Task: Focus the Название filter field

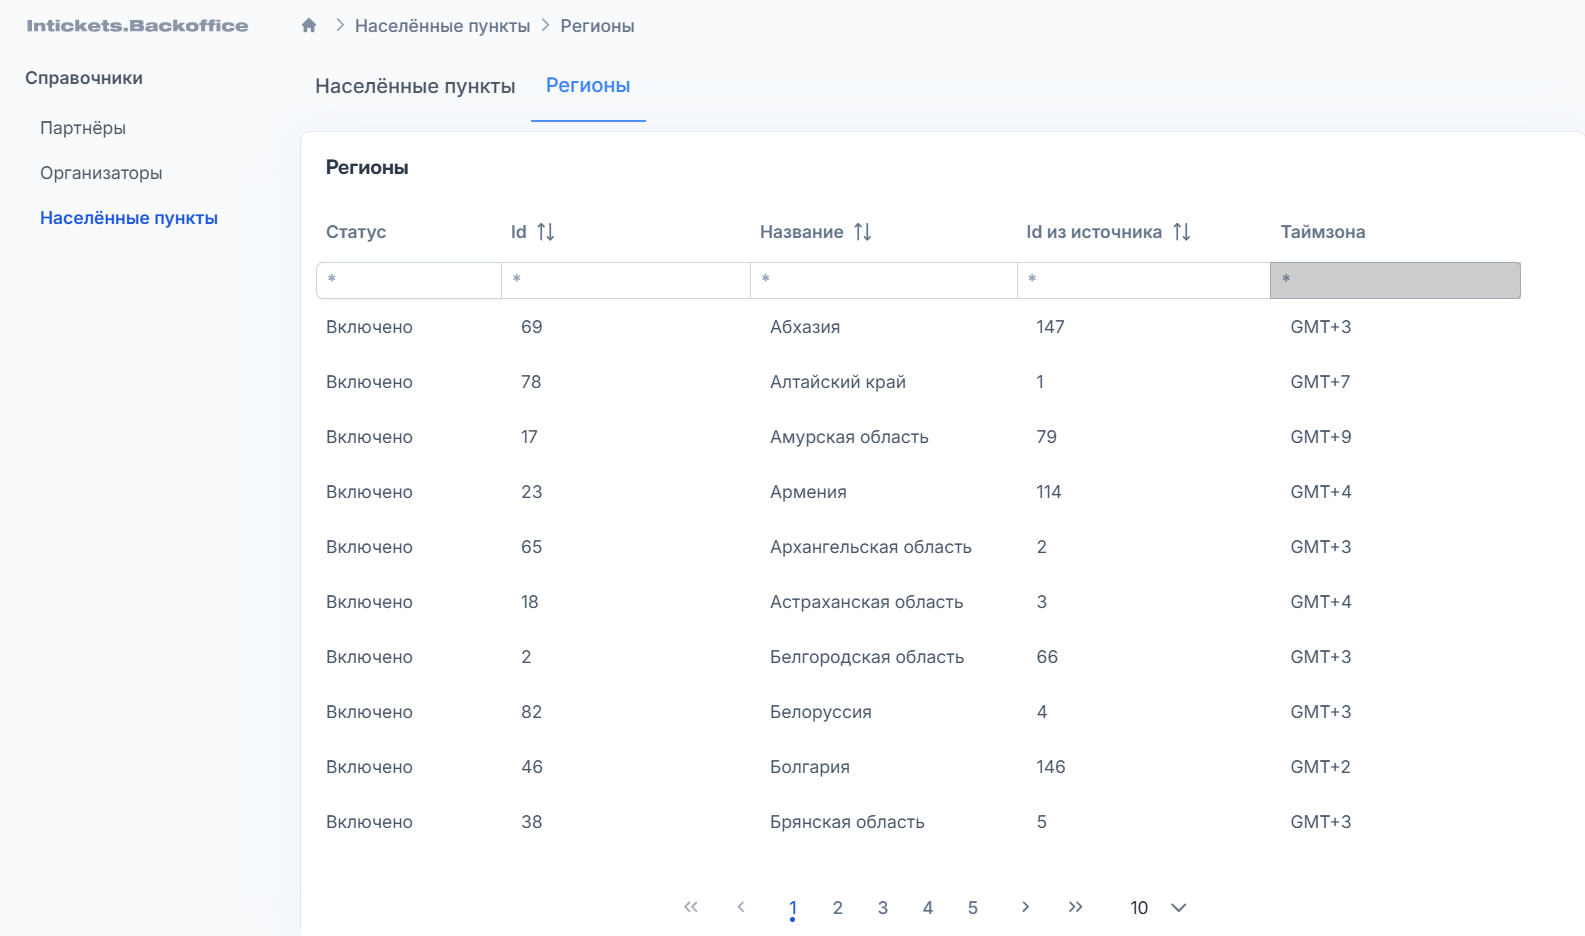Action: [x=884, y=280]
